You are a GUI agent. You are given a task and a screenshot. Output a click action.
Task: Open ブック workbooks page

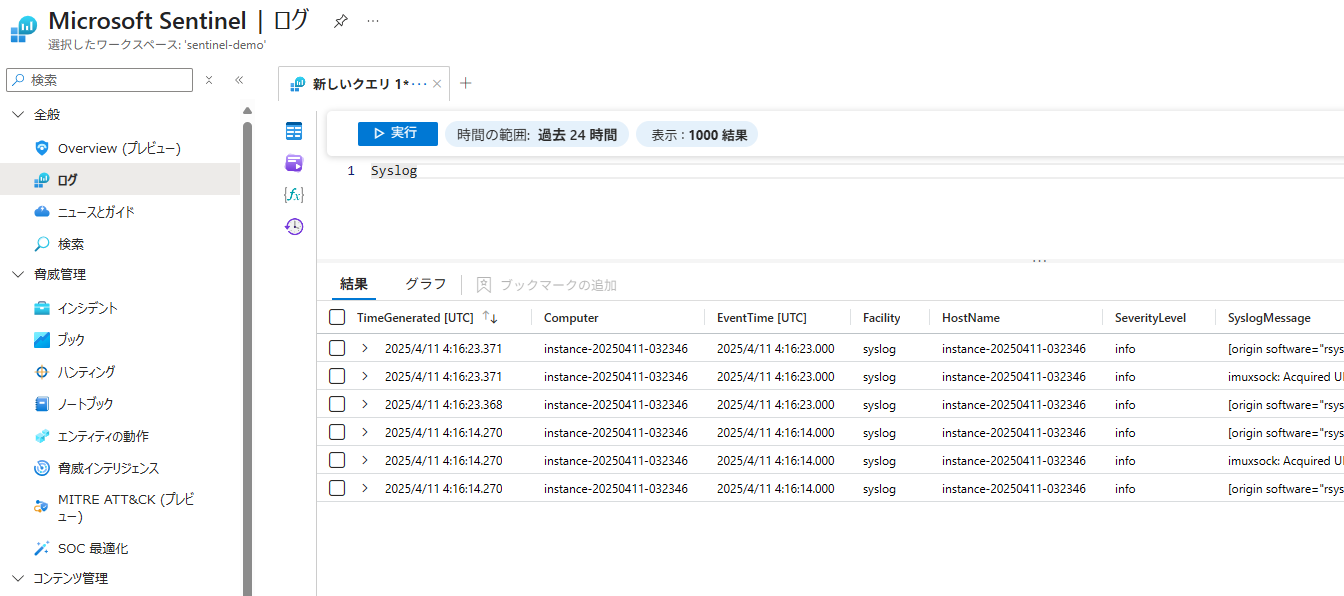(71, 340)
